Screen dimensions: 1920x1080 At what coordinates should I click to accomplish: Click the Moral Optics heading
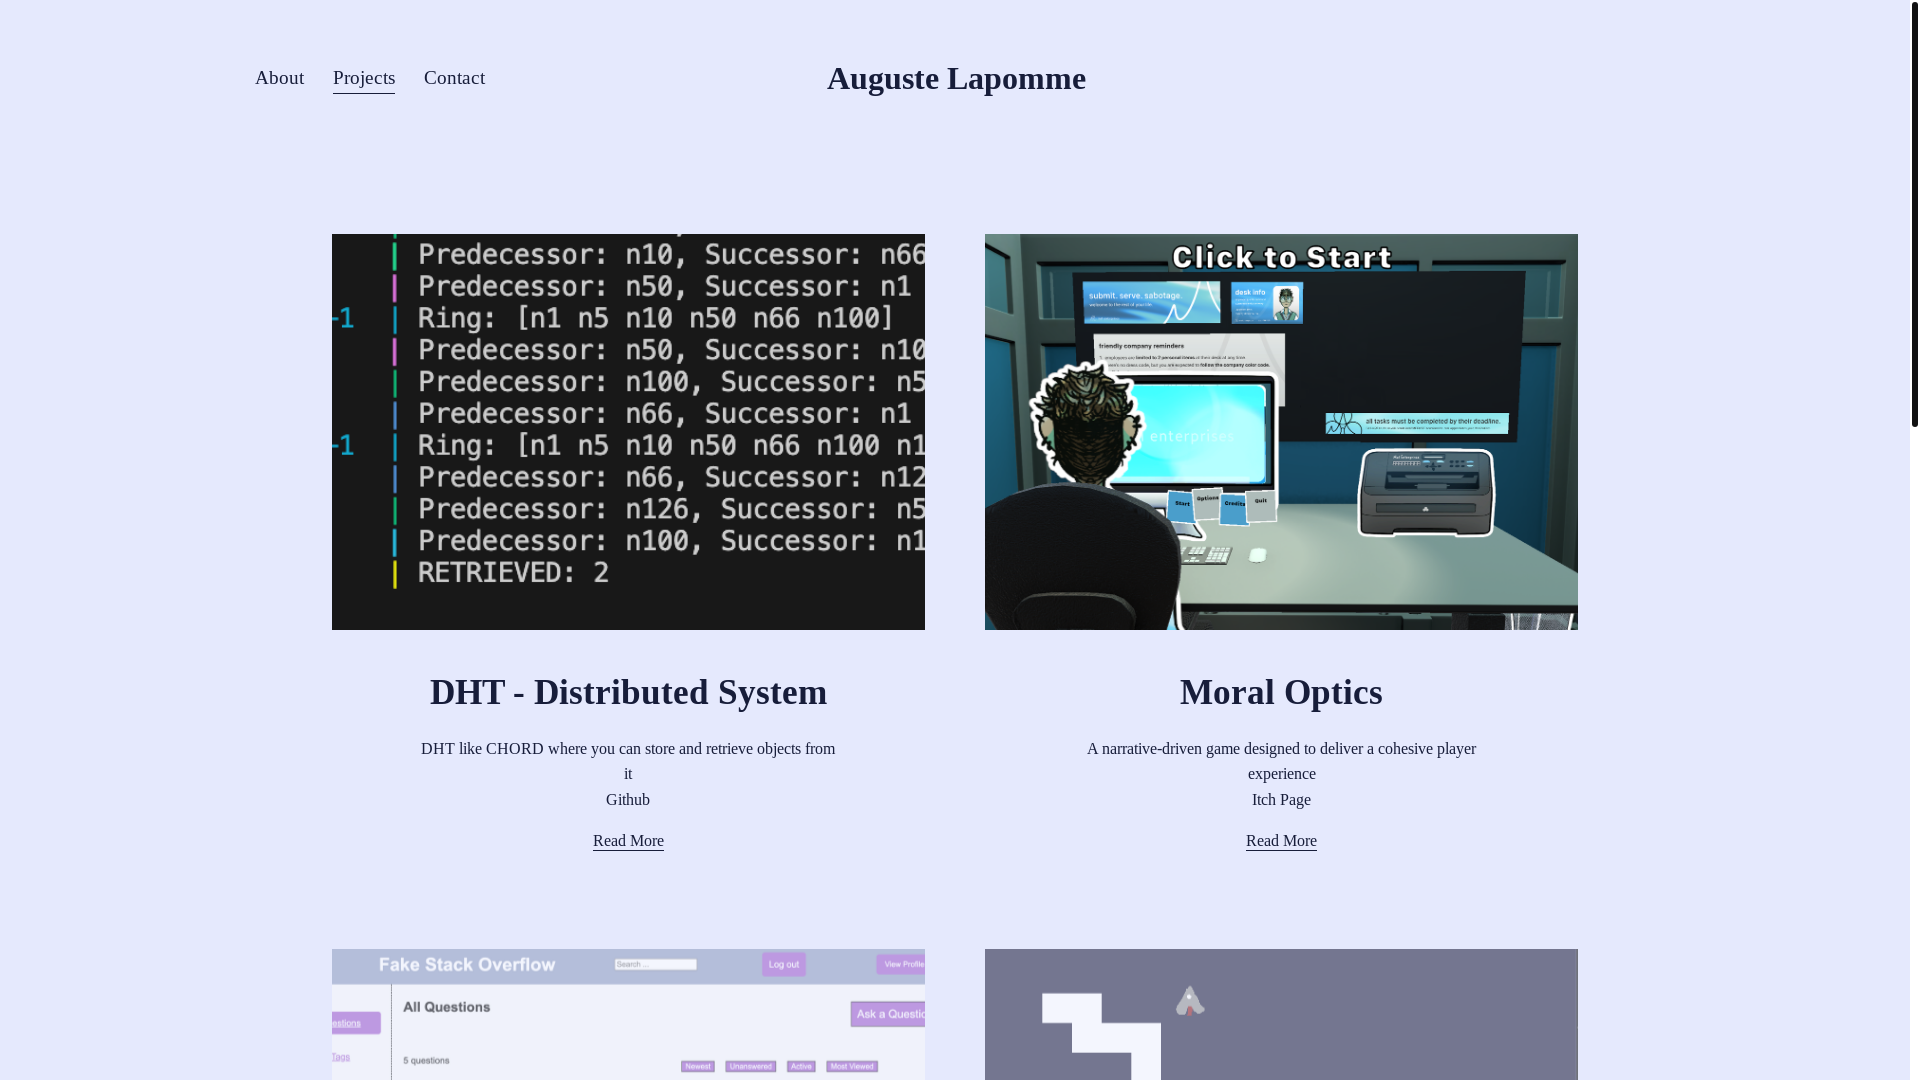pyautogui.click(x=1281, y=692)
